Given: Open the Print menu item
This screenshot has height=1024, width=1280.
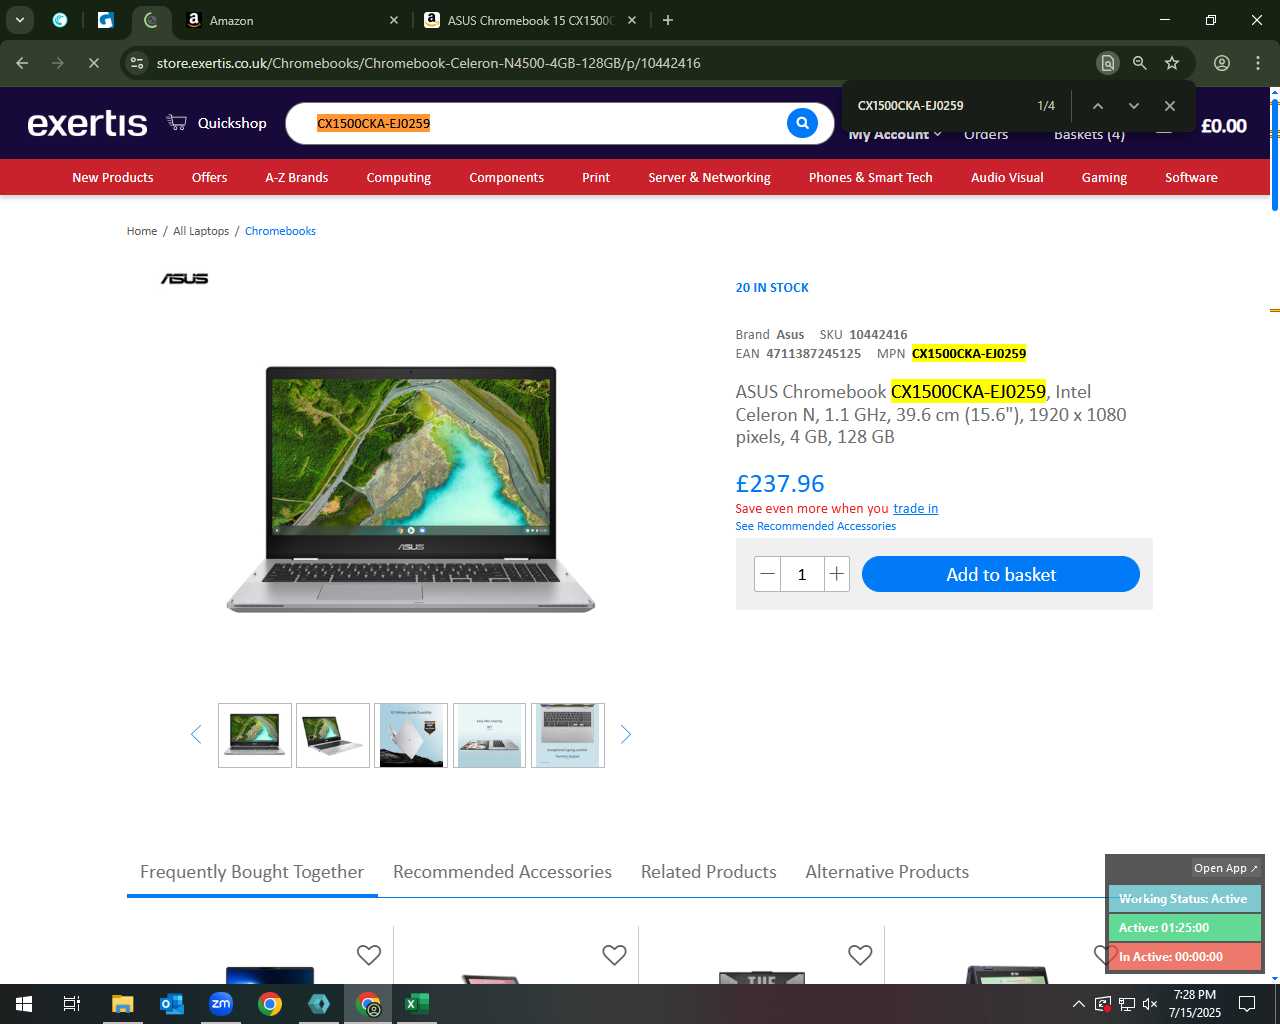Looking at the screenshot, I should click(x=596, y=177).
